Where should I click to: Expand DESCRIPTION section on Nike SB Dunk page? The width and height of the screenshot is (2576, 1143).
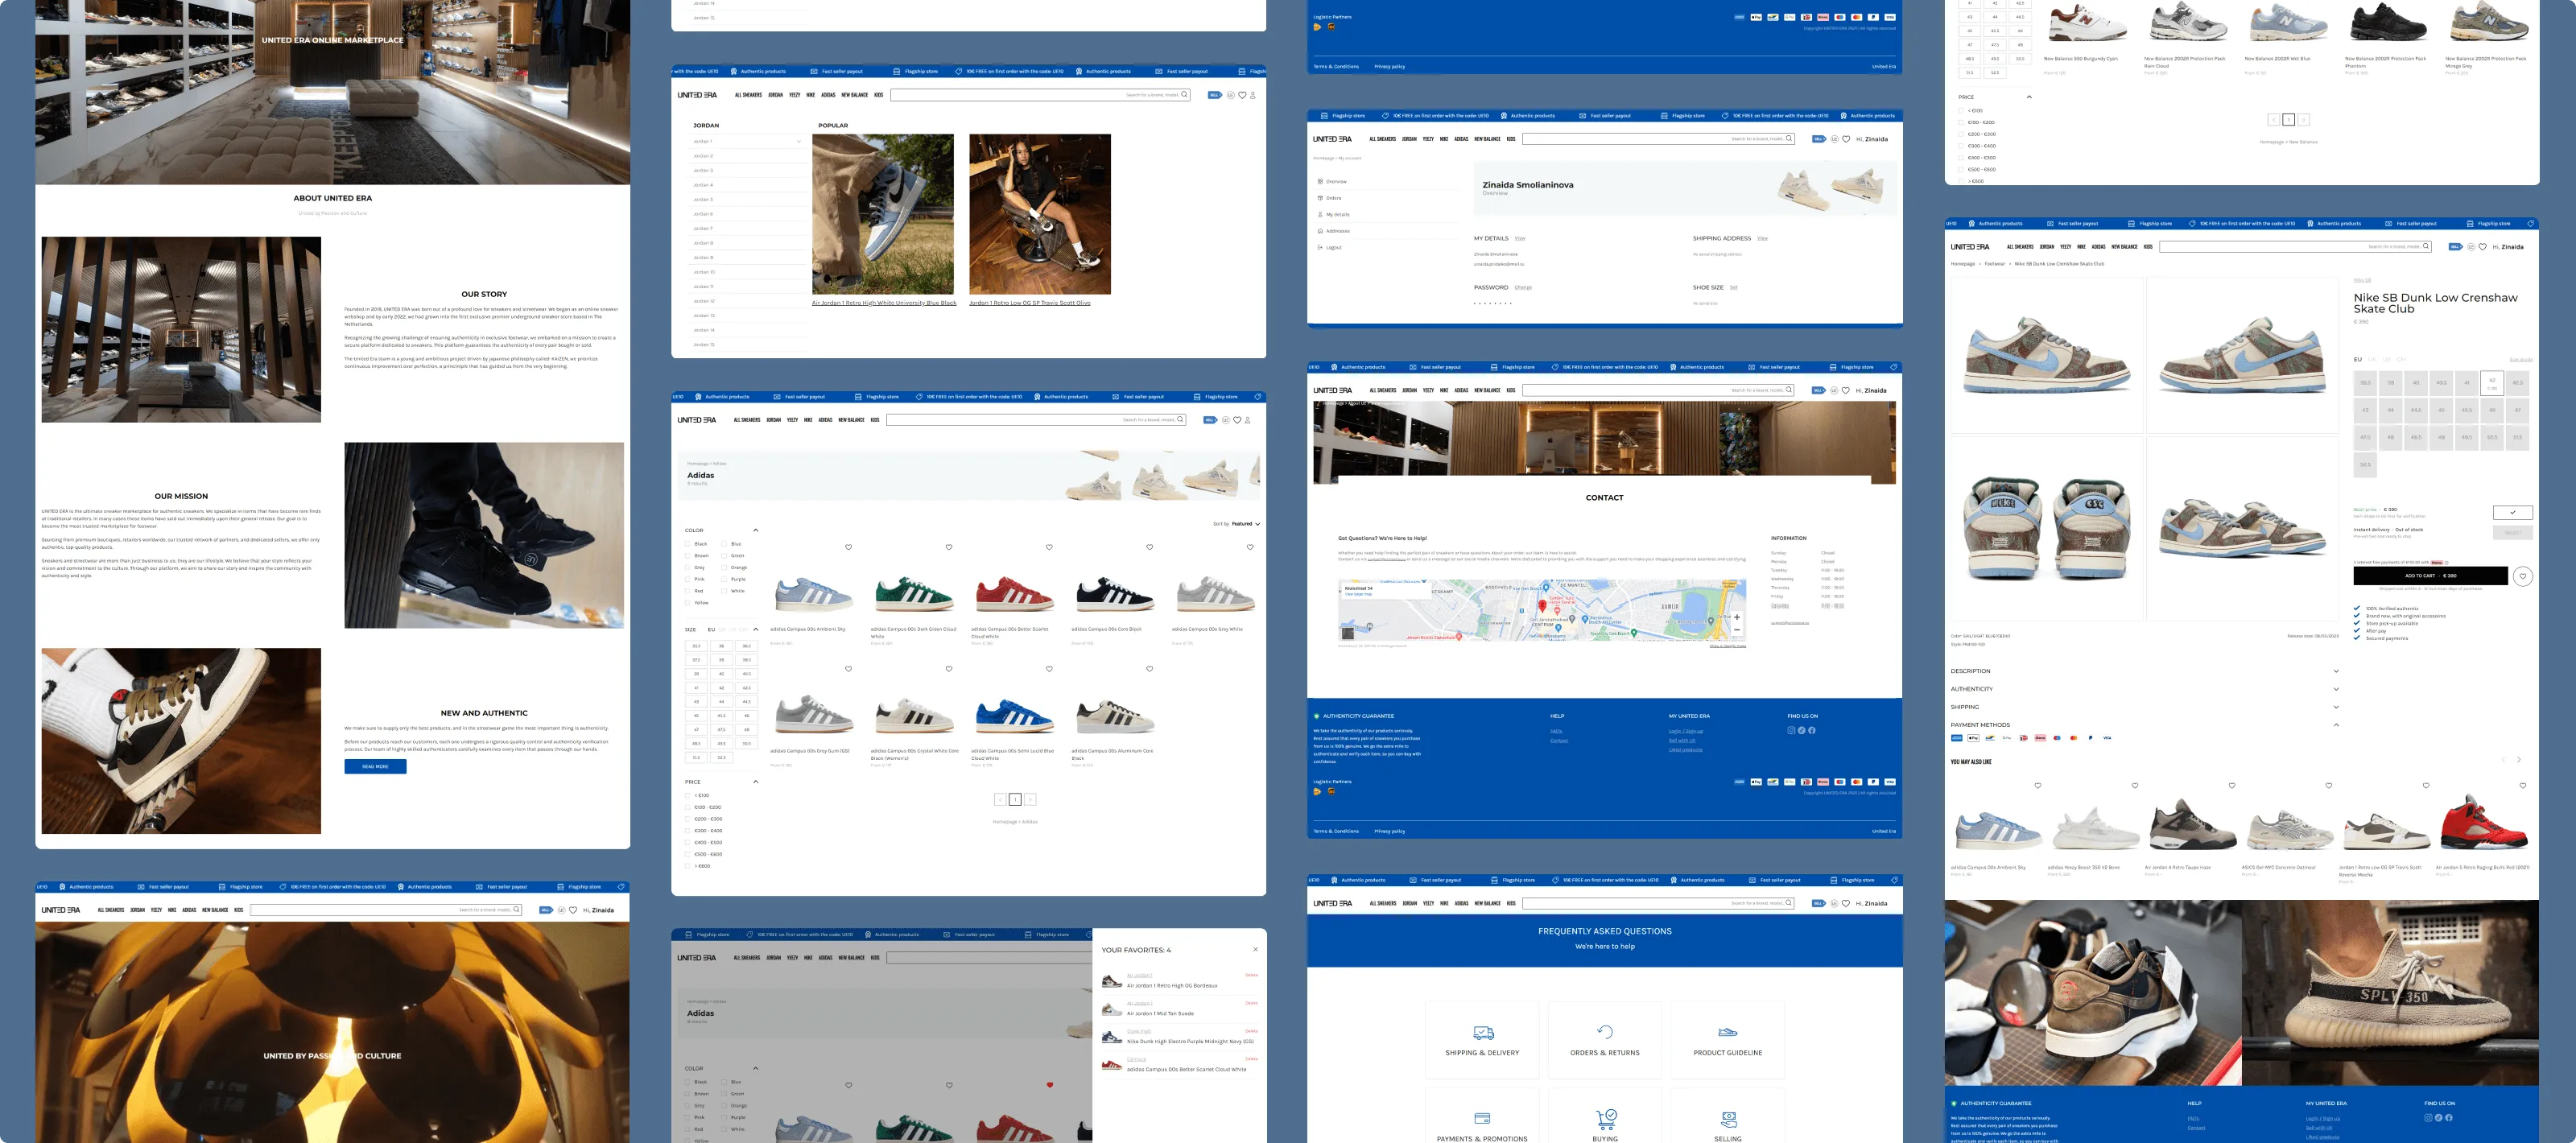click(x=2335, y=671)
